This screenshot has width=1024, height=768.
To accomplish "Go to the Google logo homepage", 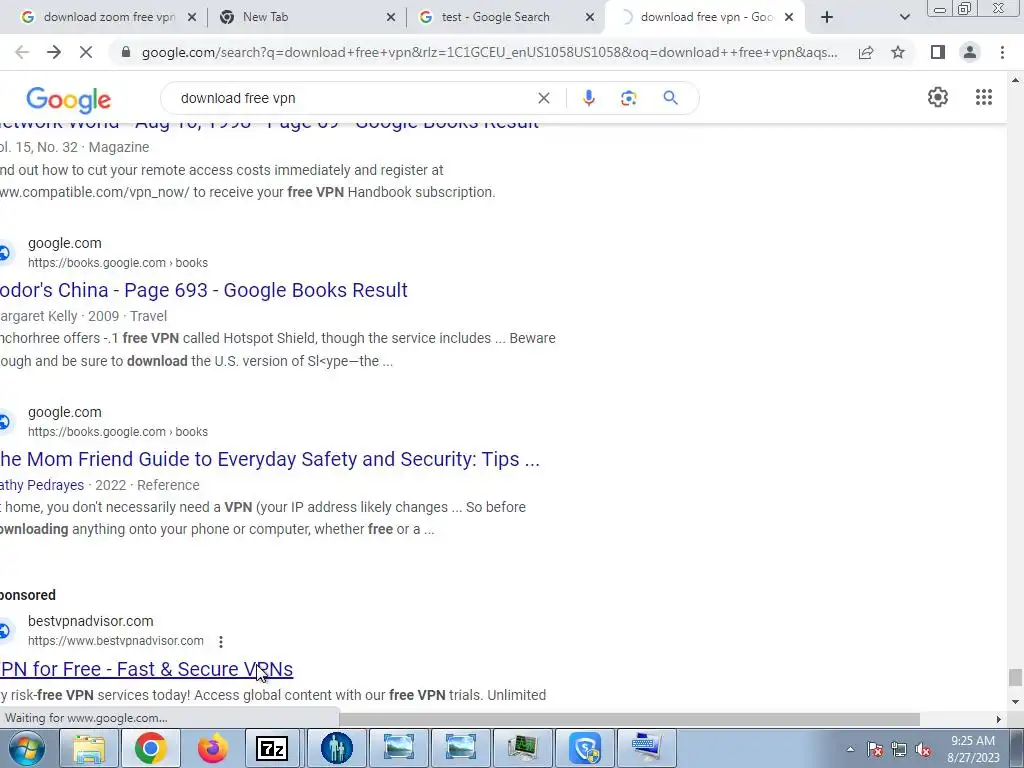I will click(x=69, y=100).
